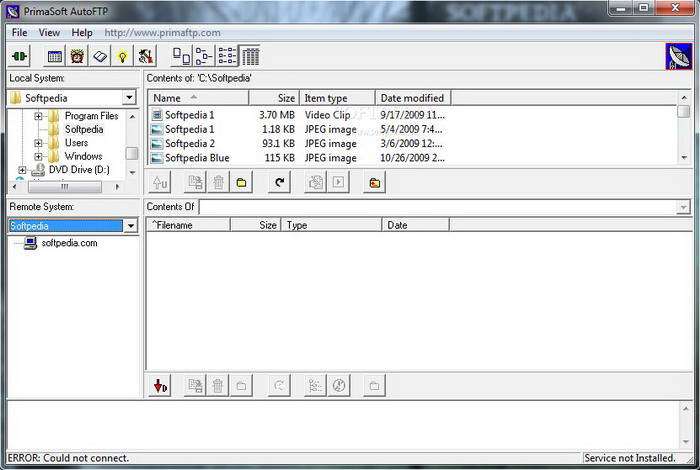Expand the Windows folder node
The width and height of the screenshot is (700, 470).
(x=38, y=157)
